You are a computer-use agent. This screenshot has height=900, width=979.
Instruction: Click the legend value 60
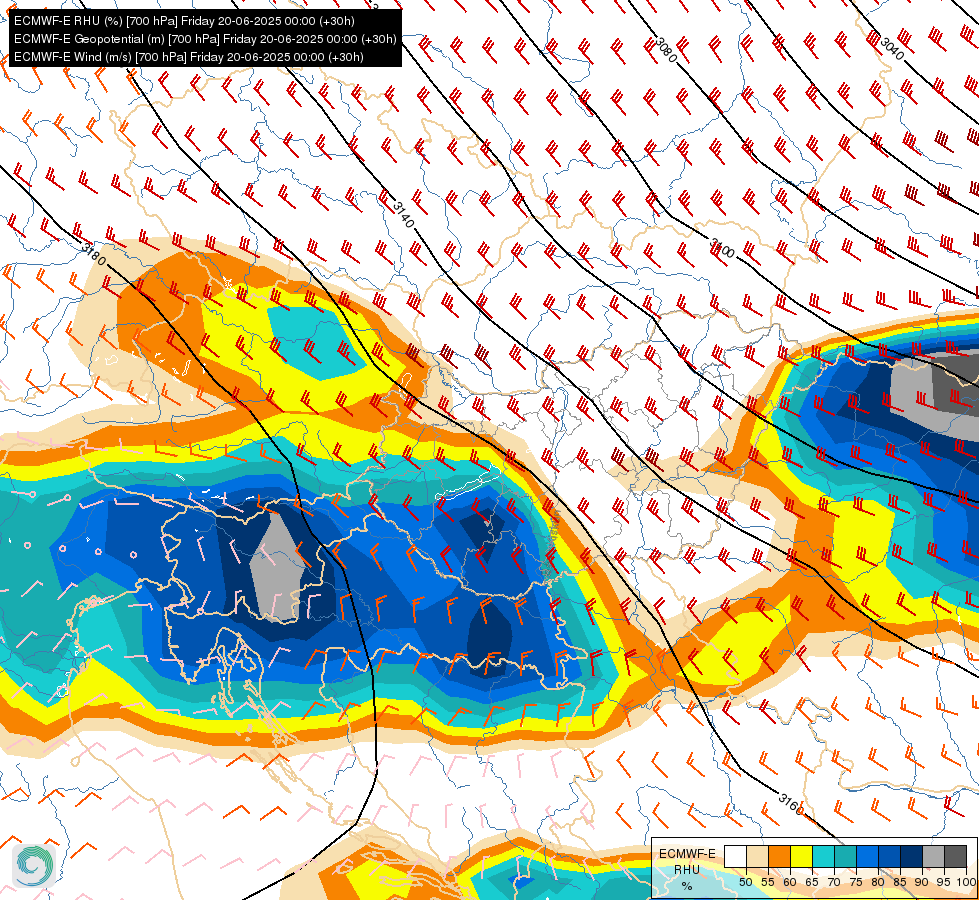[x=790, y=883]
